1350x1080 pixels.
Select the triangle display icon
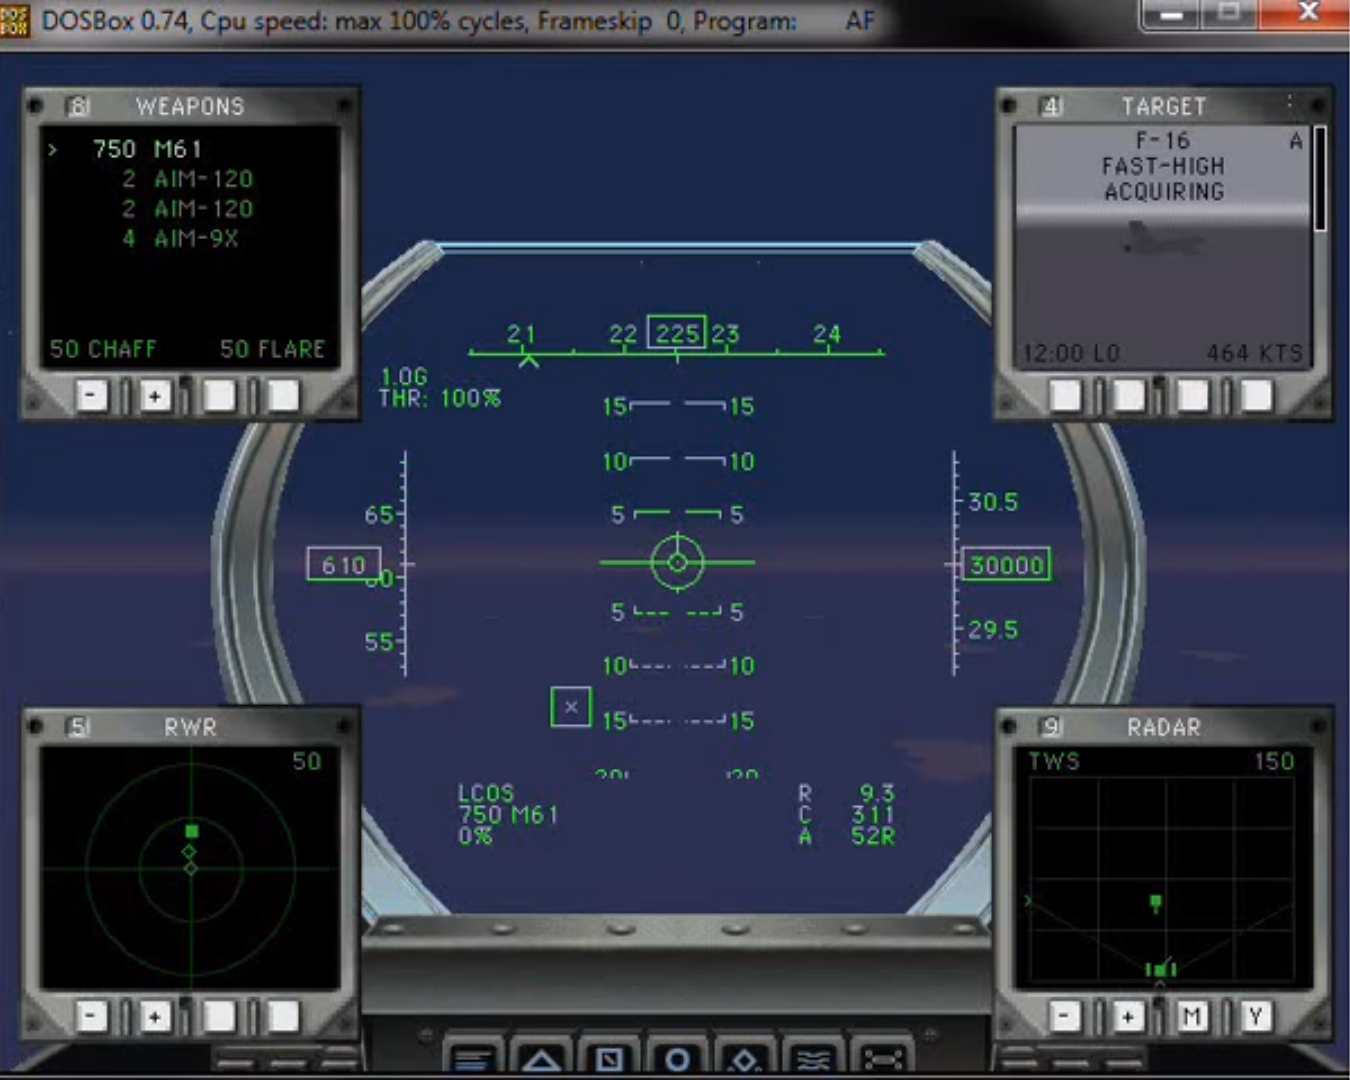(543, 1057)
